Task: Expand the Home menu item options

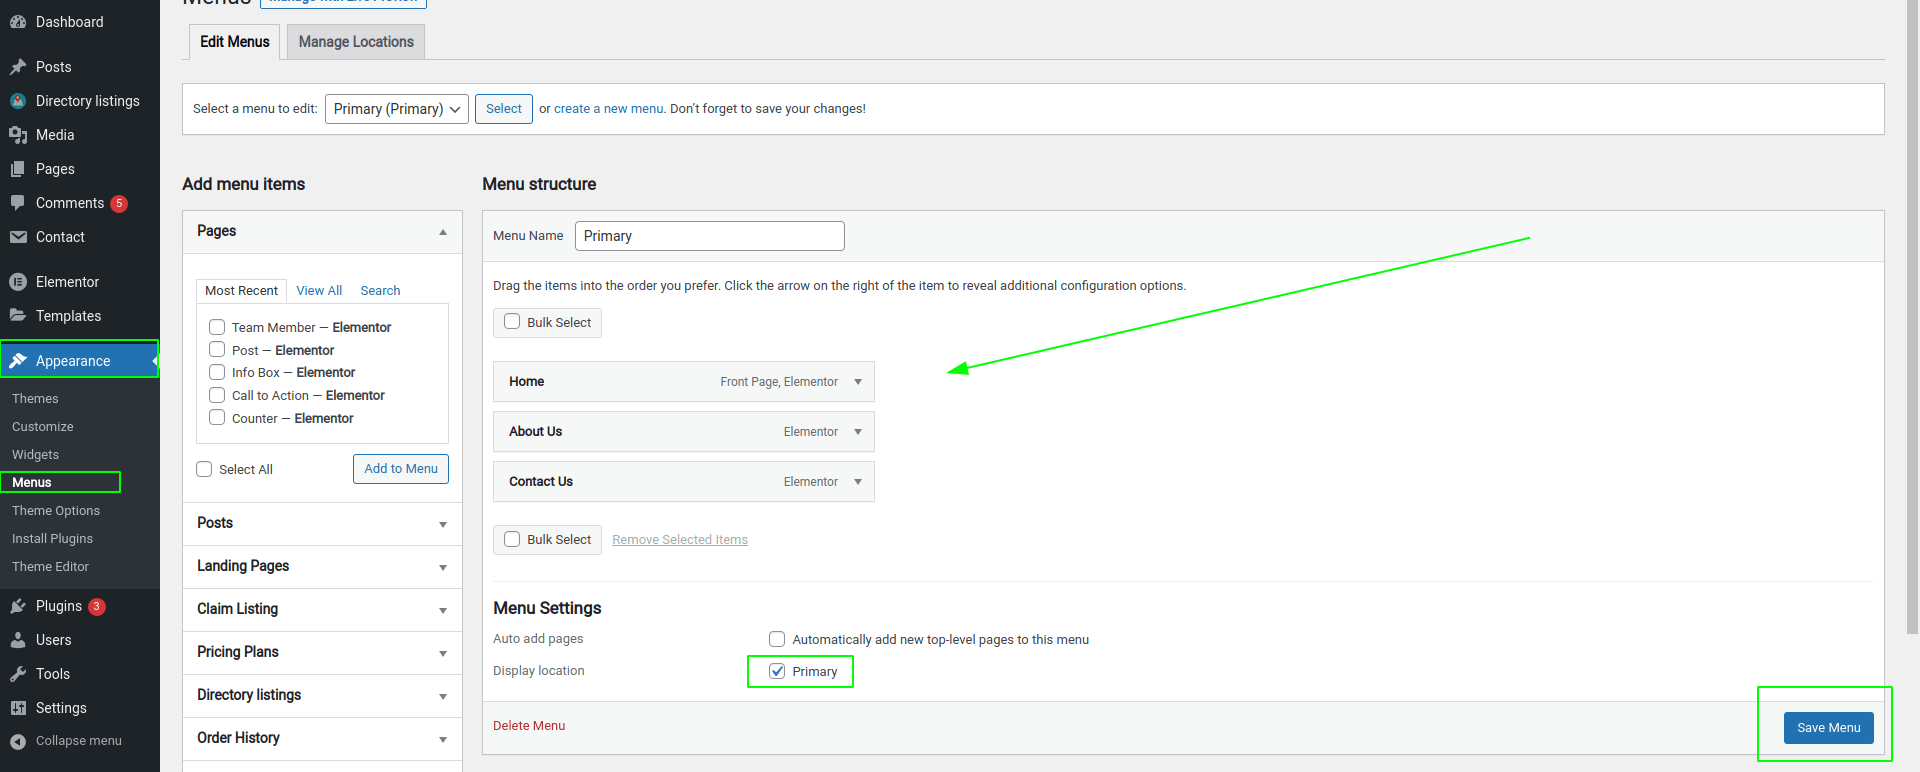Action: pos(858,382)
